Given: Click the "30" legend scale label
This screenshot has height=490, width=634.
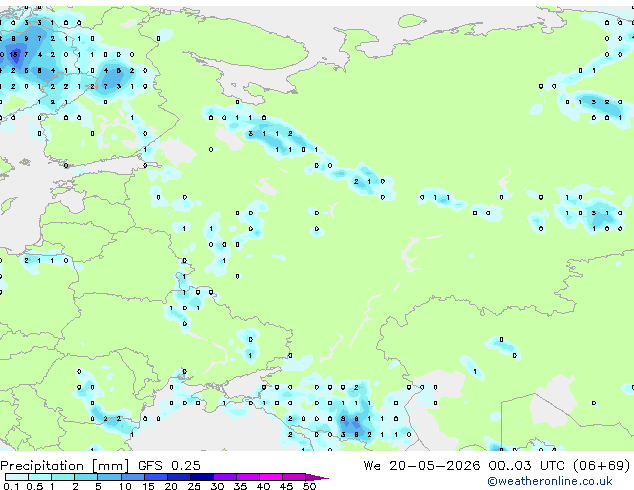Looking at the screenshot, I should [x=217, y=486].
